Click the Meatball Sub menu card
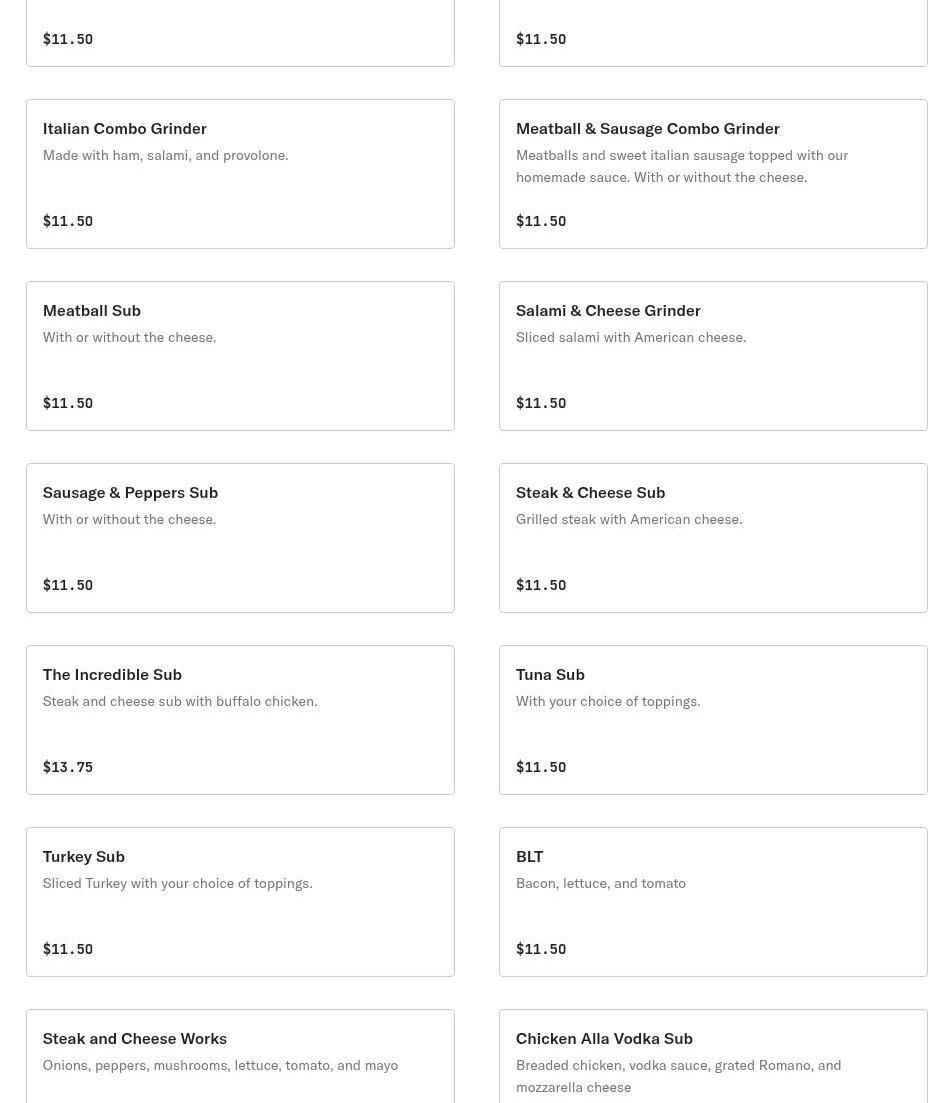Viewport: 950px width, 1103px height. click(x=240, y=356)
